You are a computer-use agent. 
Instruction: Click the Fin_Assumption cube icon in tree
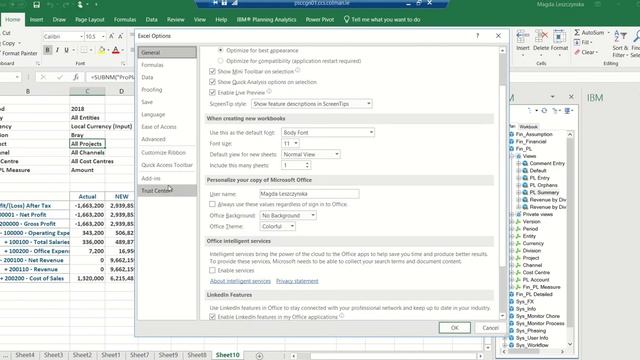[511, 134]
